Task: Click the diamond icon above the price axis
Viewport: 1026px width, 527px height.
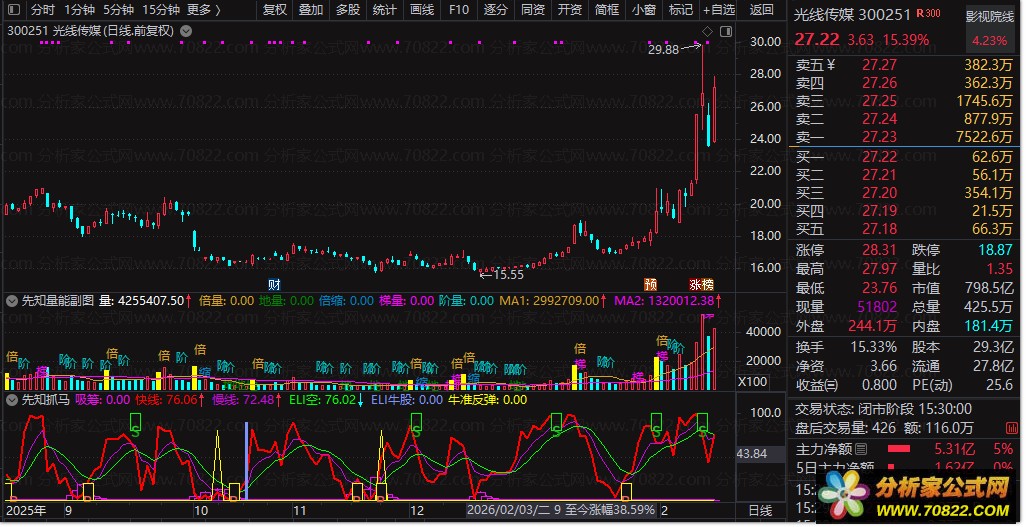Action: pos(707,31)
